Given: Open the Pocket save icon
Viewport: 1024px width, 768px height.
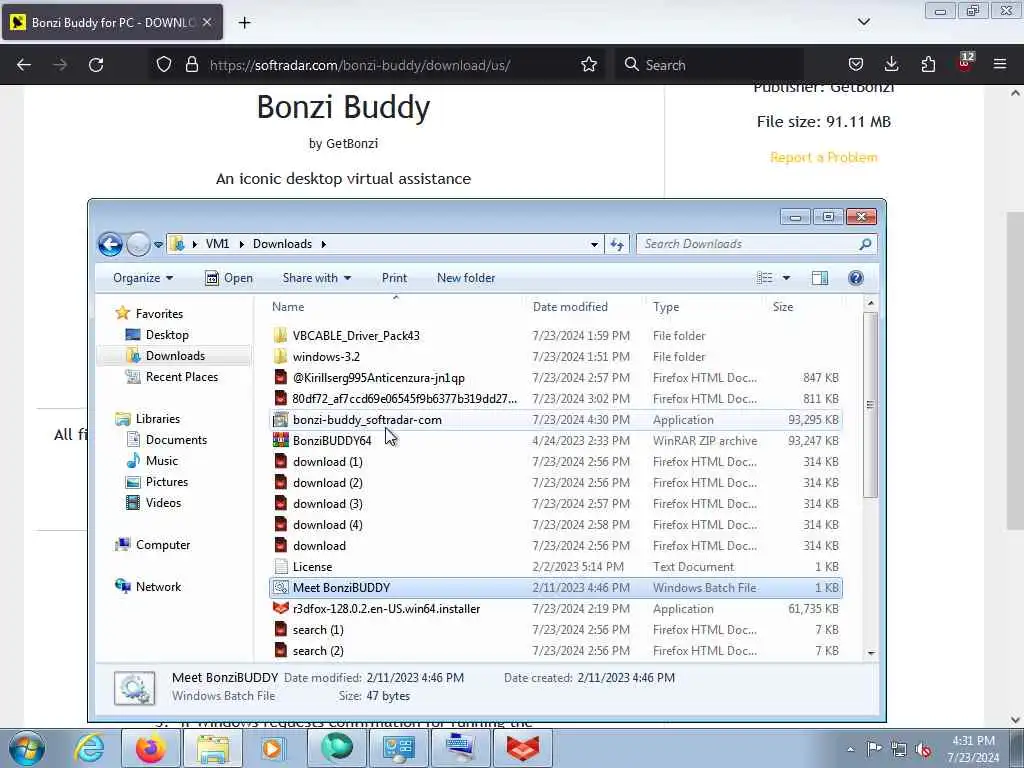Looking at the screenshot, I should point(856,65).
